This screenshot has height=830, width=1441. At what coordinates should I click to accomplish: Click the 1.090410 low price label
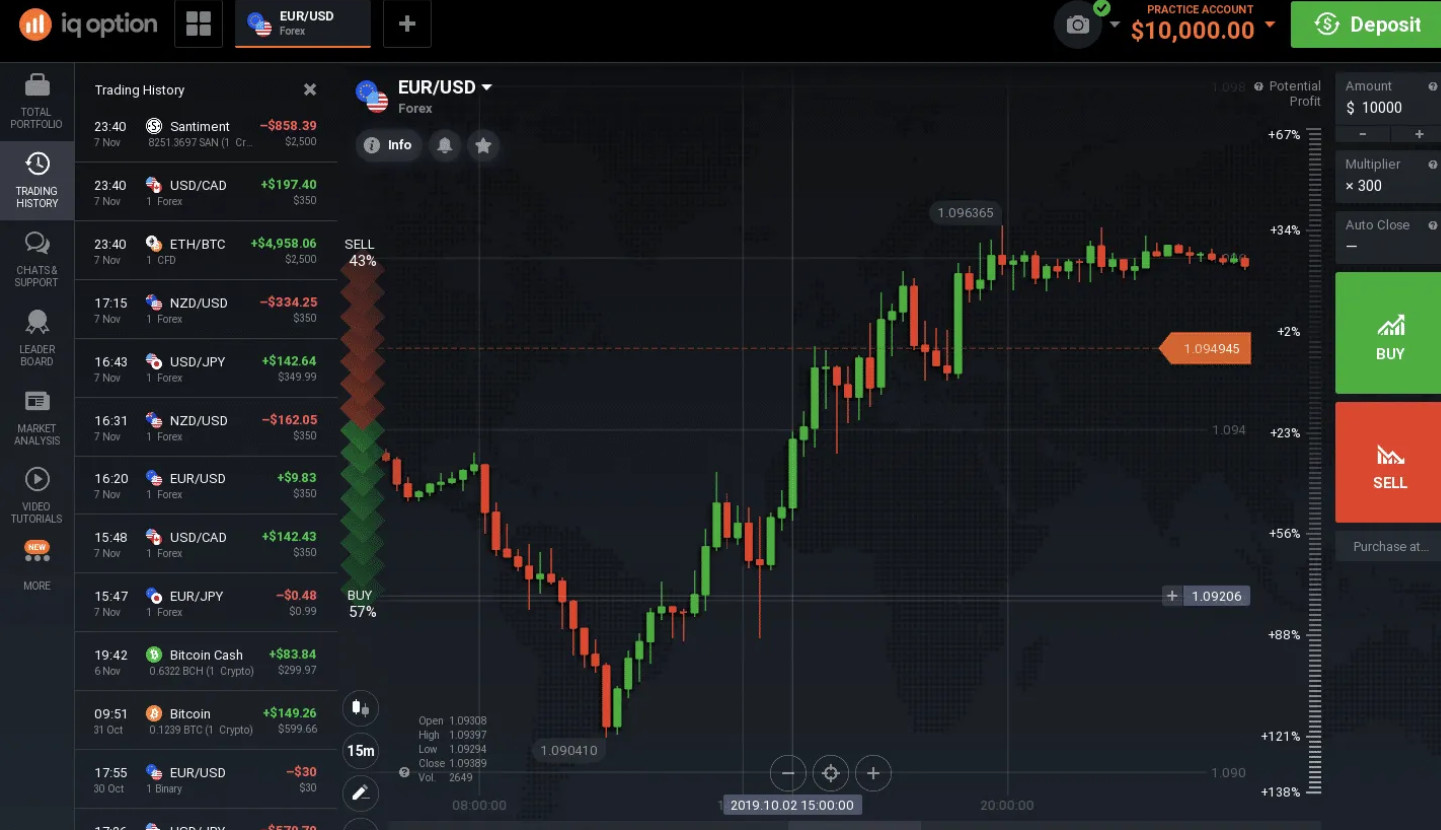568,750
